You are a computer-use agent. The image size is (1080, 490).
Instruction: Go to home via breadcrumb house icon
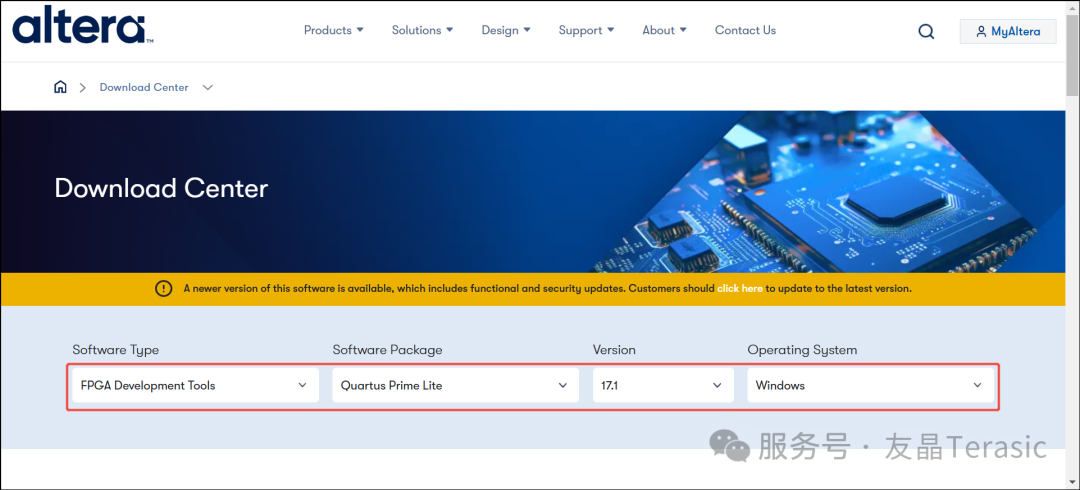click(61, 87)
